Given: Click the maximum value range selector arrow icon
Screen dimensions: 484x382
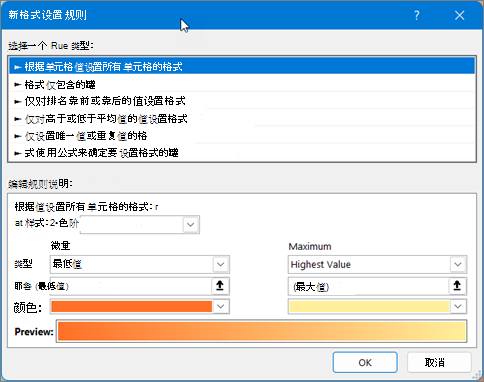Looking at the screenshot, I should pos(457,286).
